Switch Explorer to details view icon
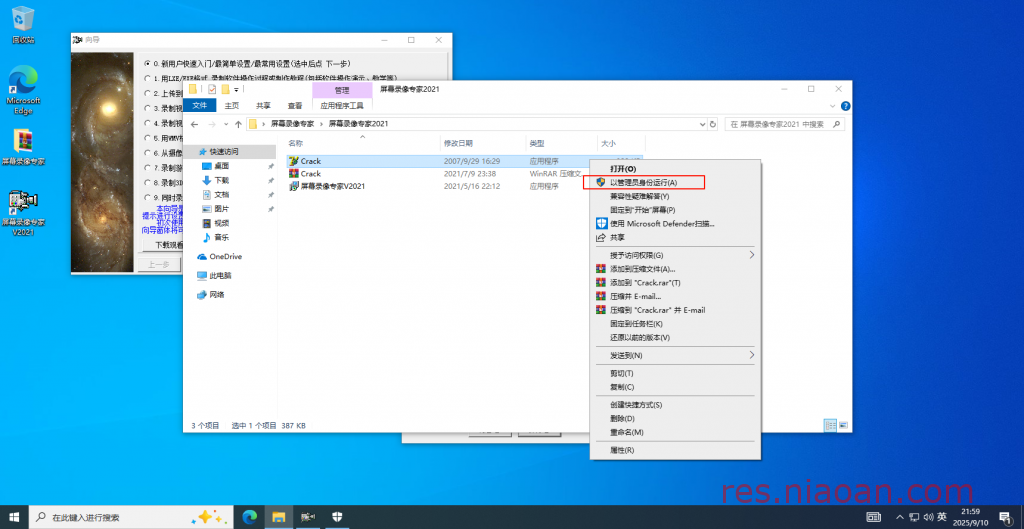 coord(831,425)
